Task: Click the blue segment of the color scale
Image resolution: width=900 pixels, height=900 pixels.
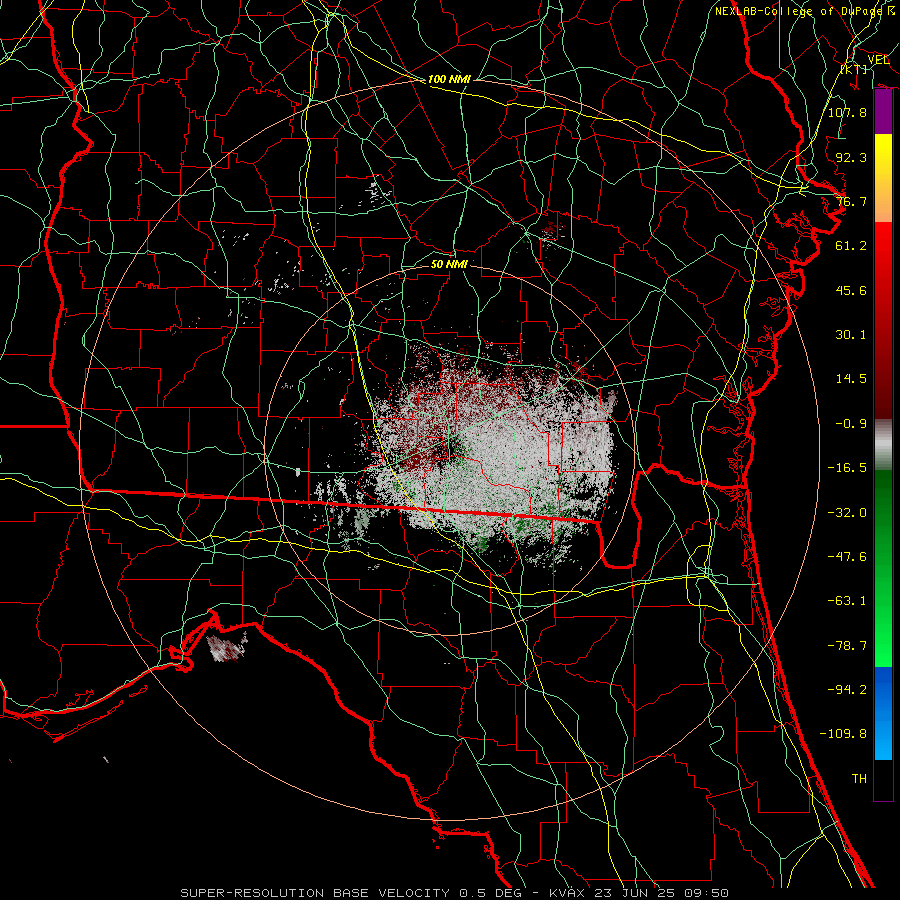Action: (883, 713)
